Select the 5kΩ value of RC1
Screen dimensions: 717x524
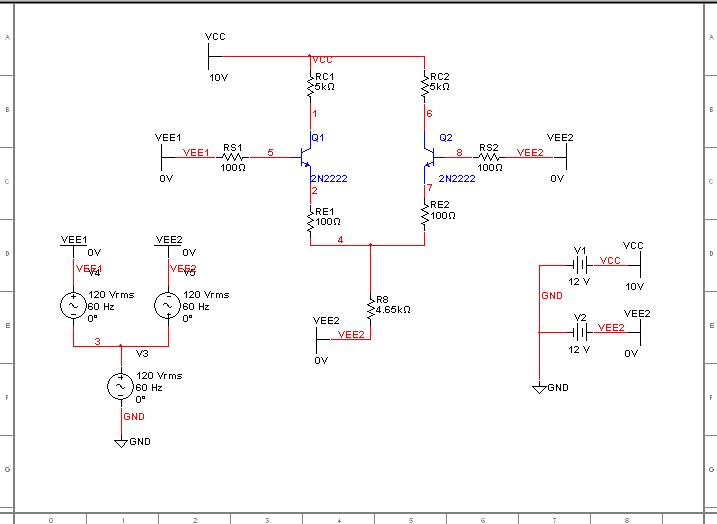[324, 87]
